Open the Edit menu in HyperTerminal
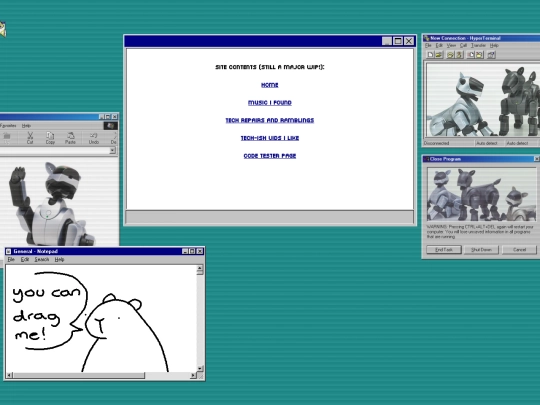540x405 pixels. (439, 45)
